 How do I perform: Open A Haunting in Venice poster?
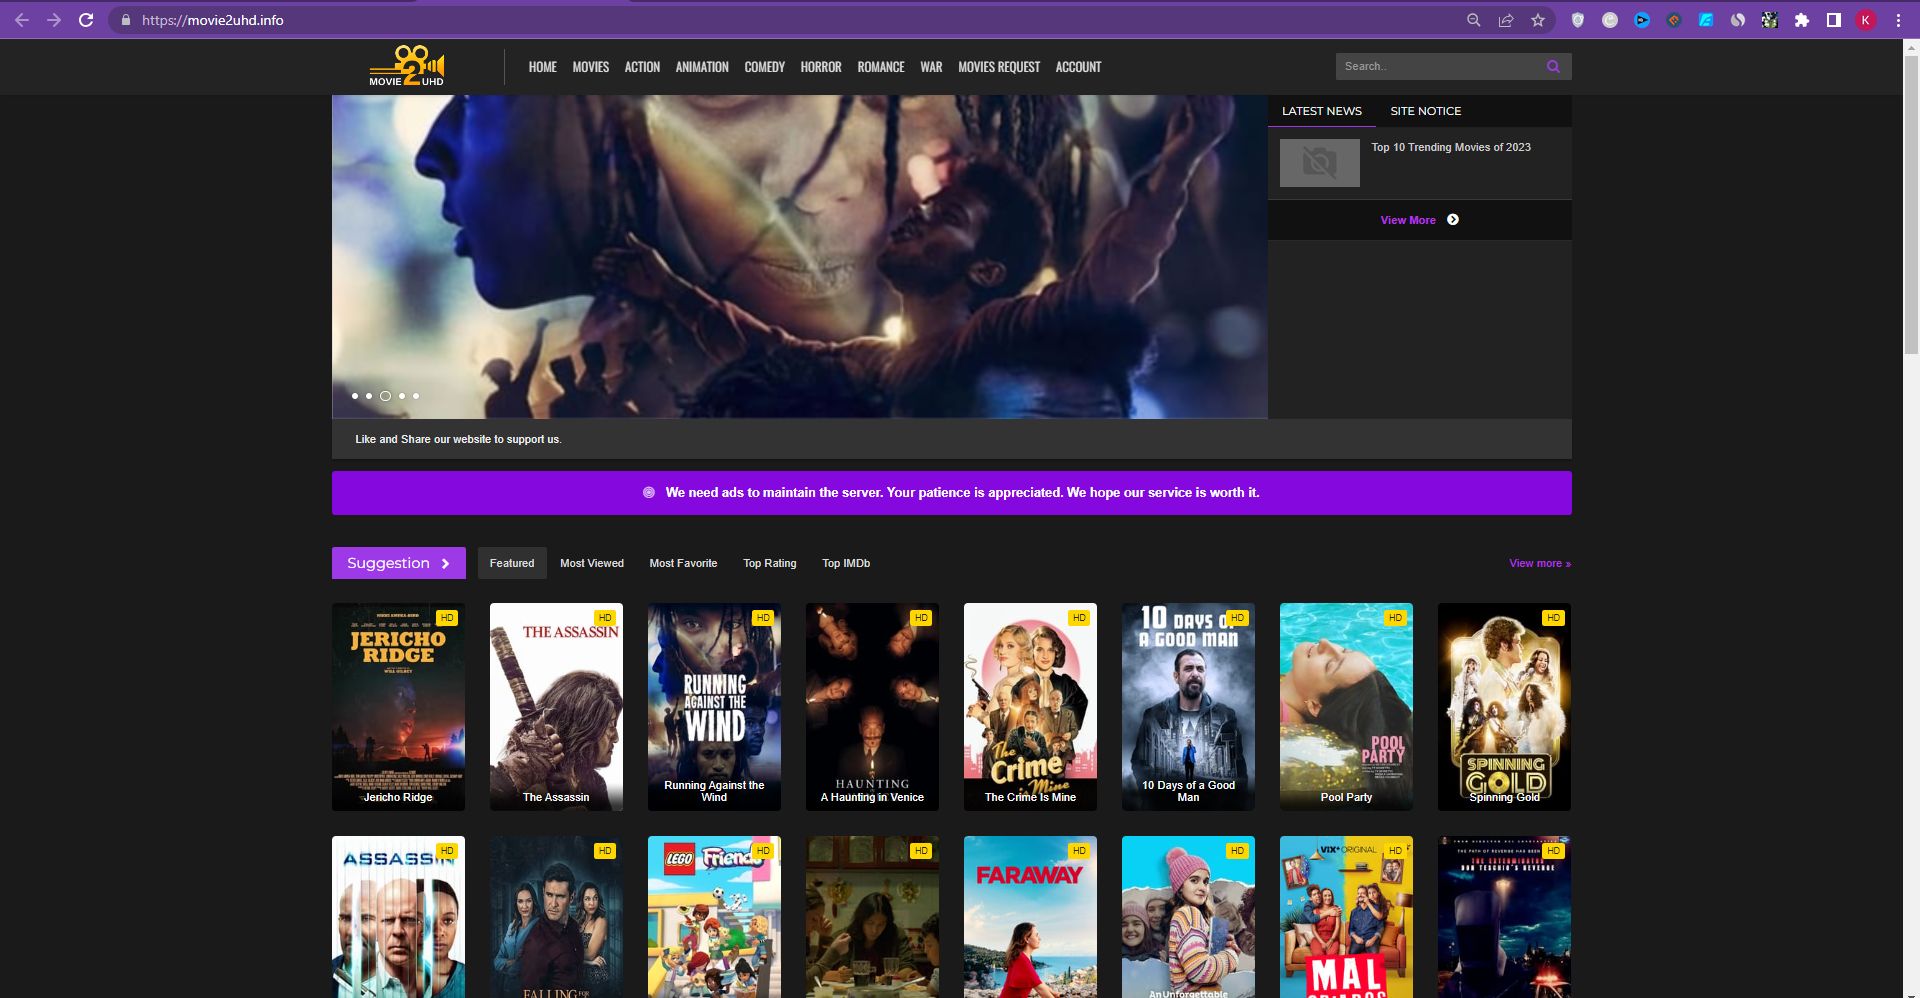pos(872,706)
